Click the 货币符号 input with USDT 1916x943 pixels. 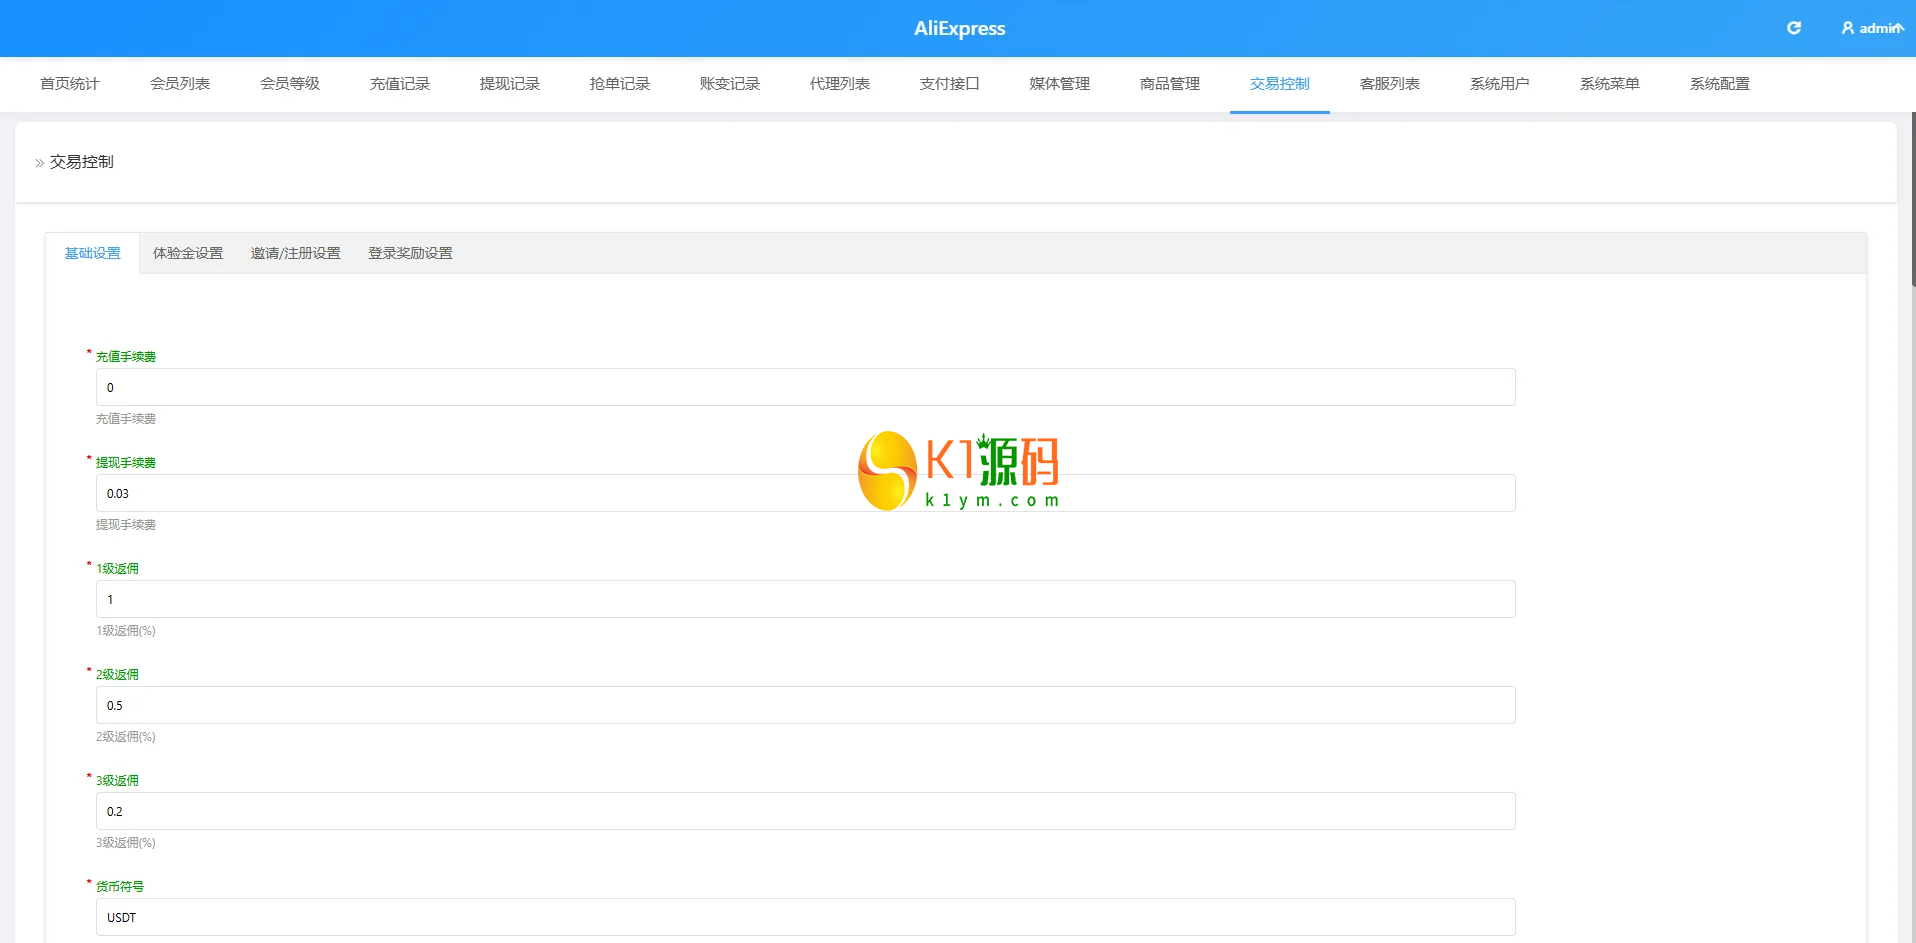click(806, 917)
